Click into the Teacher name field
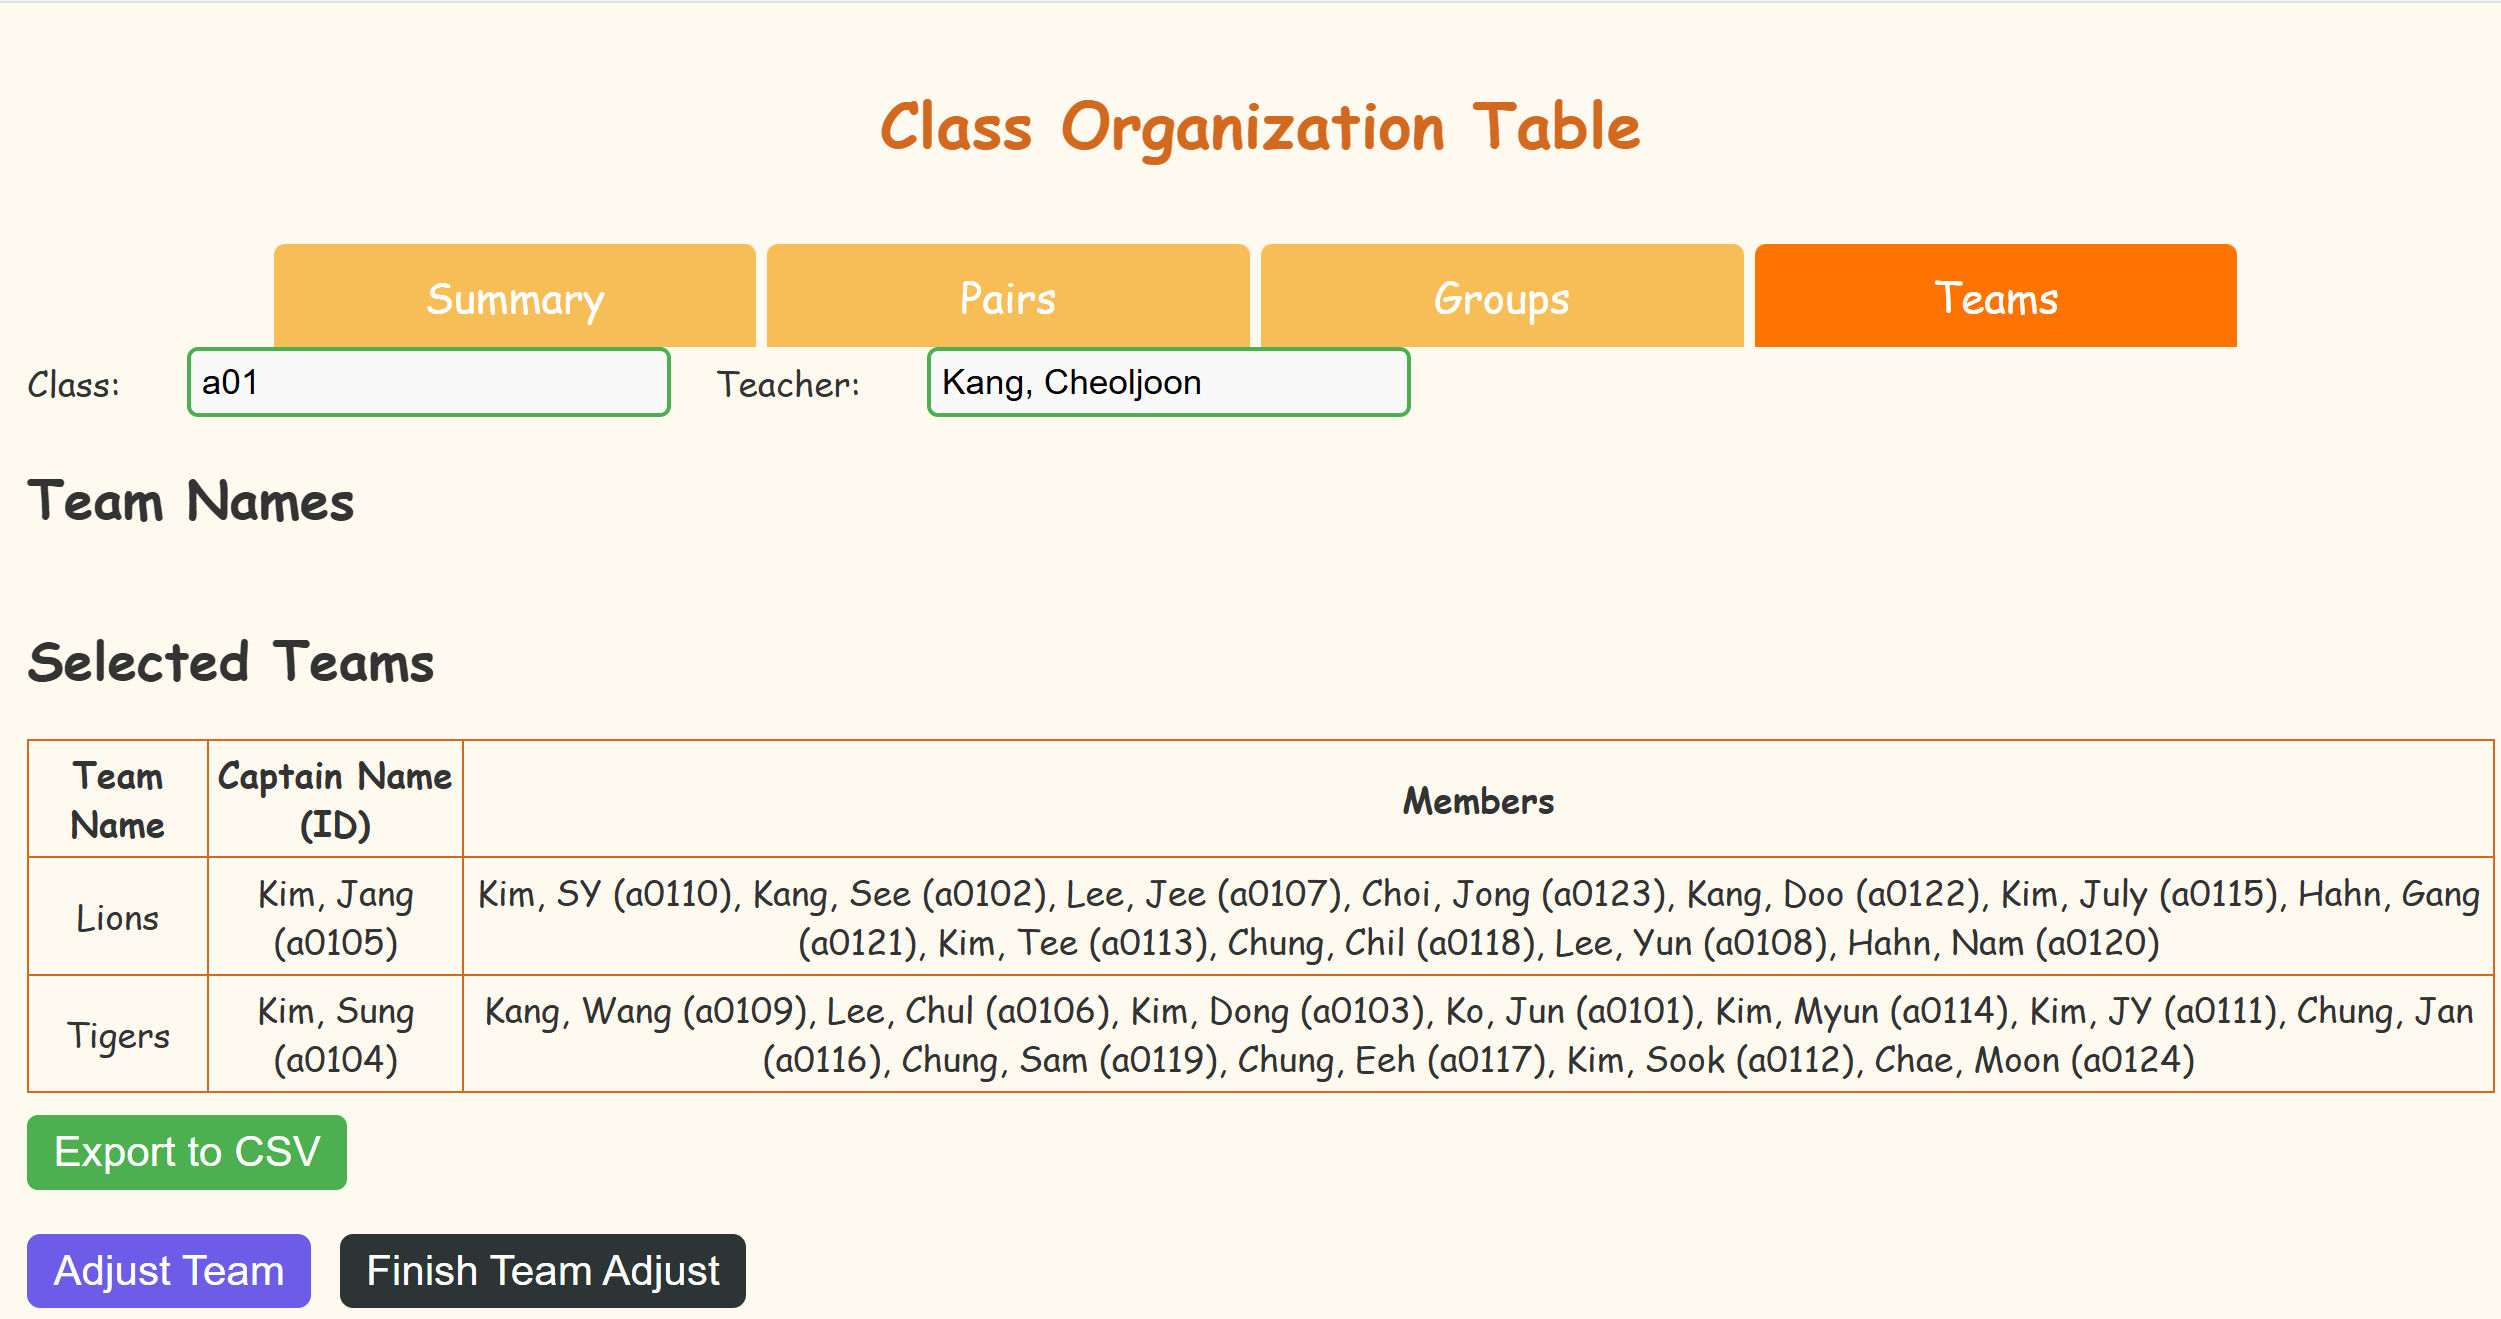This screenshot has width=2501, height=1319. pyautogui.click(x=1168, y=383)
